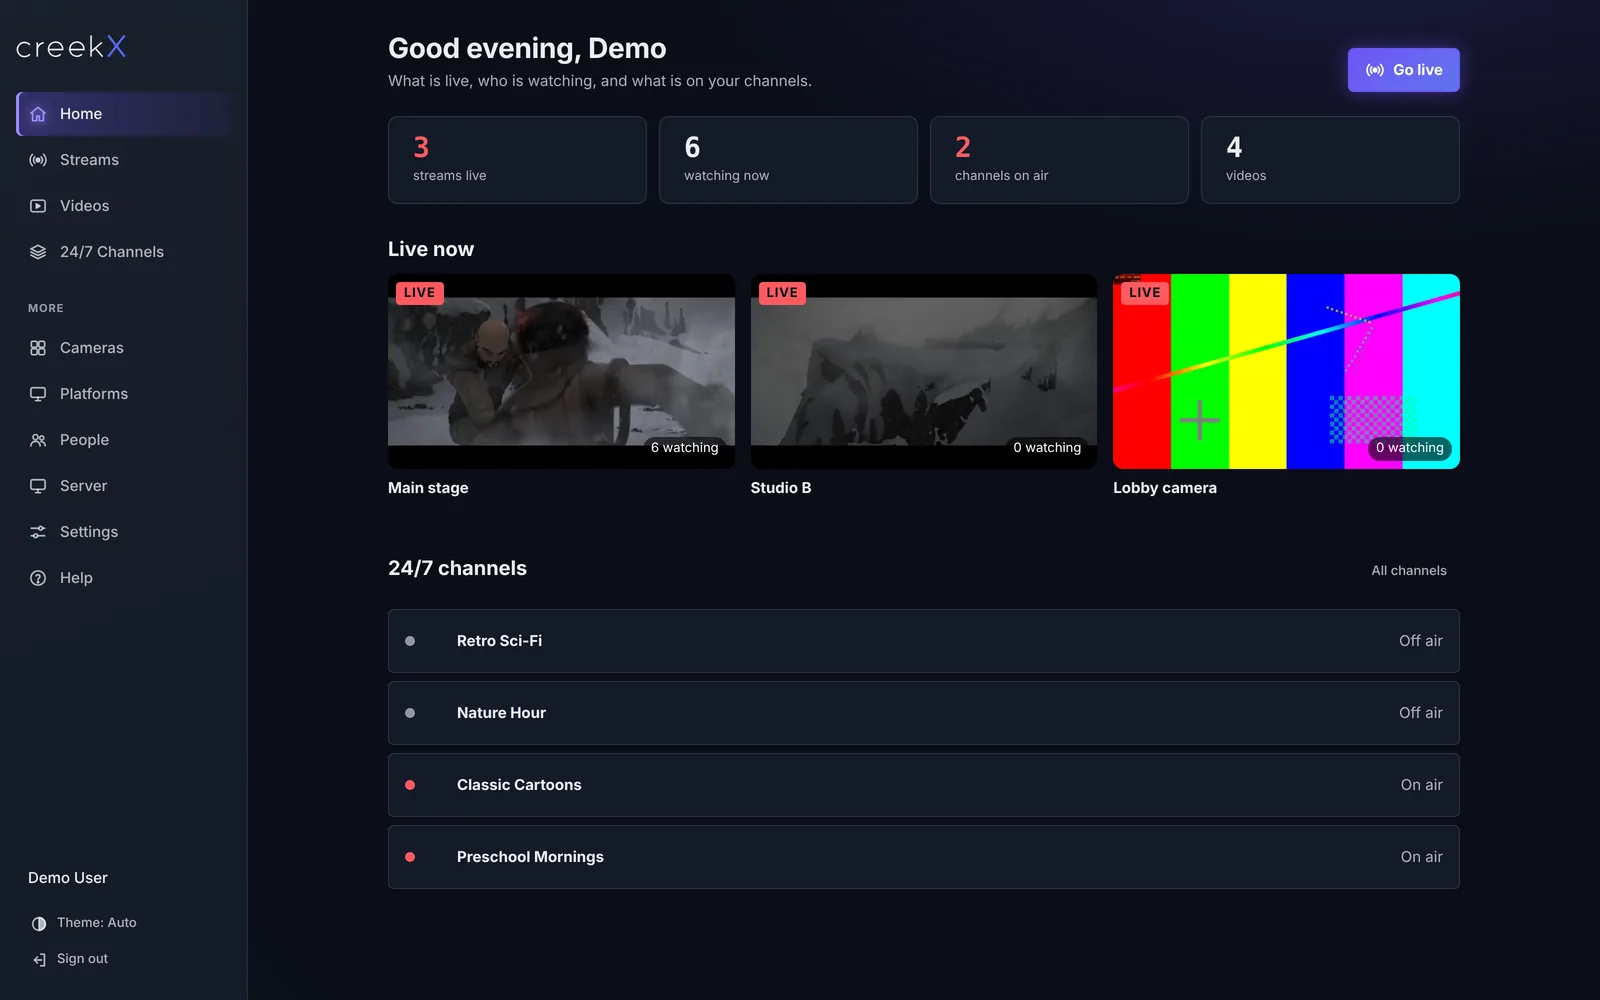Click the Streams broadcast icon
This screenshot has width=1600, height=1000.
(x=38, y=160)
